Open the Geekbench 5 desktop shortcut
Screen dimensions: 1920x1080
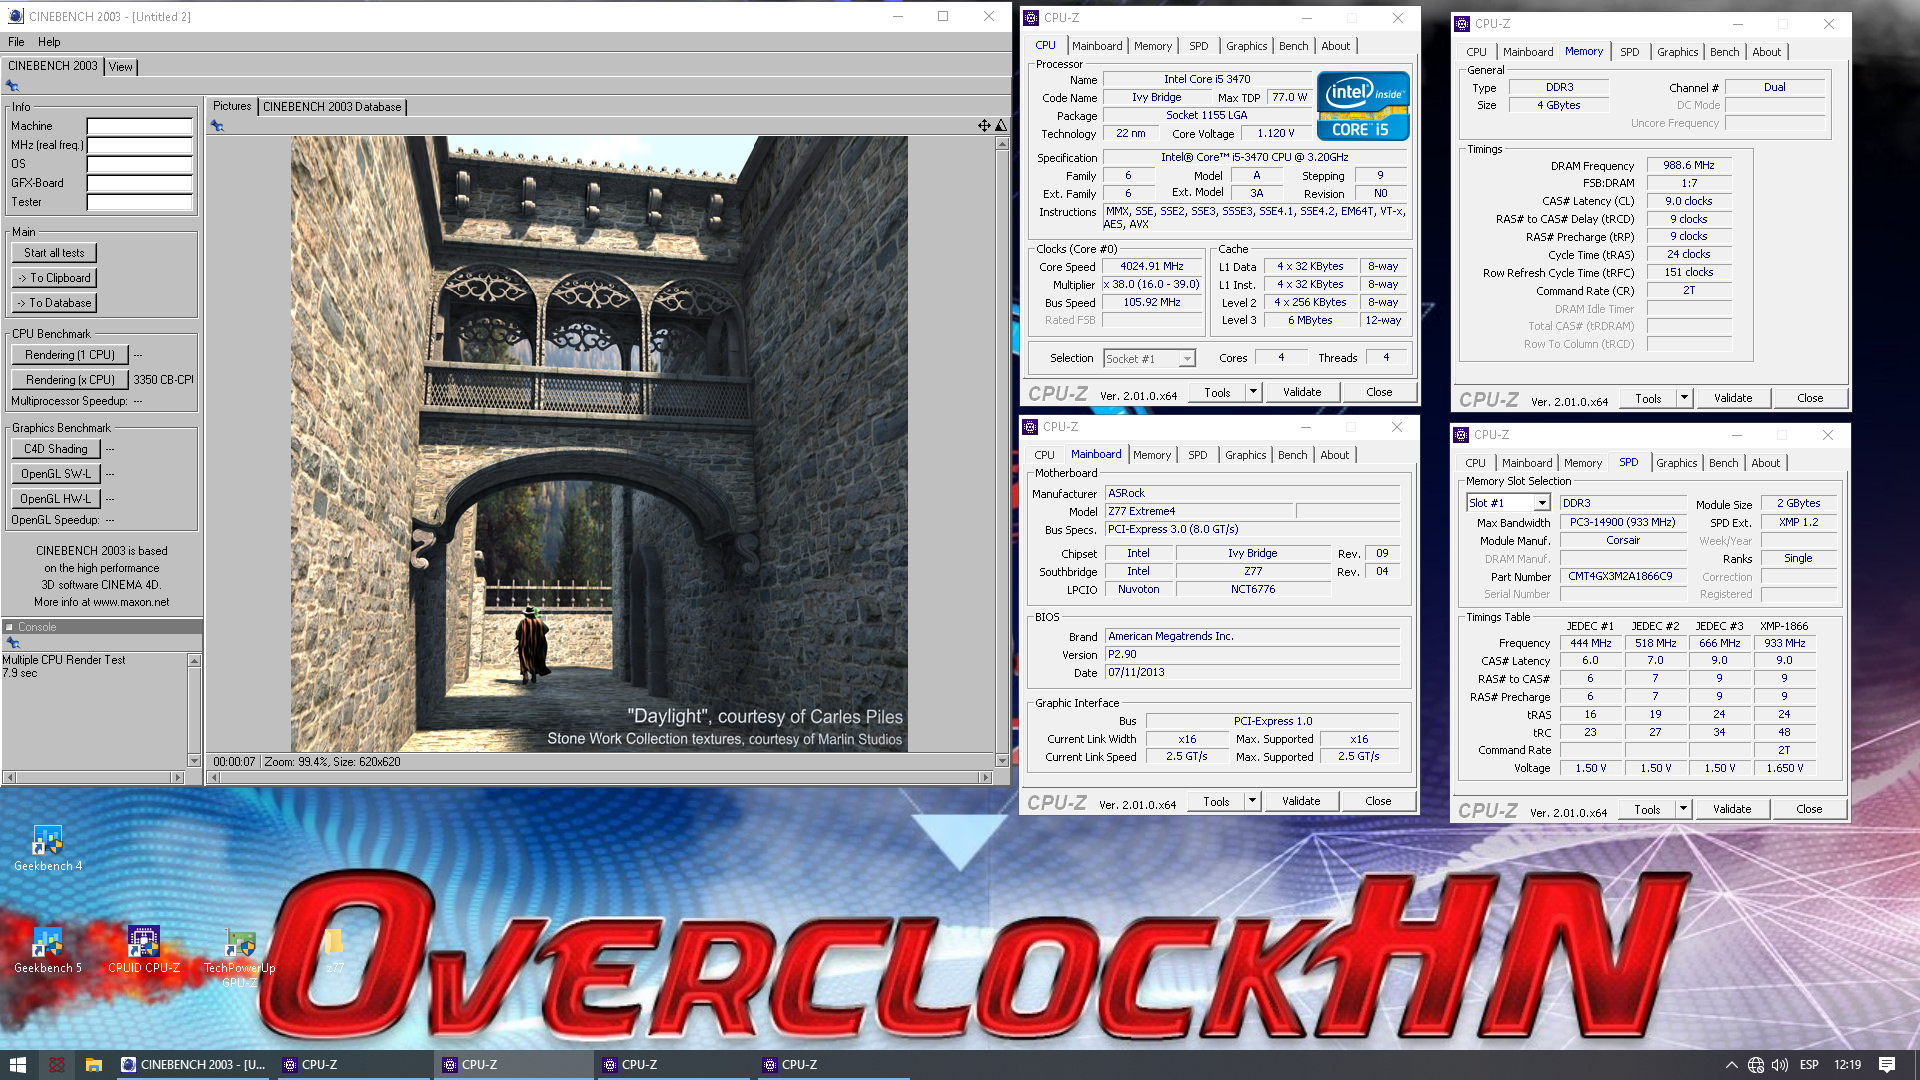pyautogui.click(x=48, y=950)
